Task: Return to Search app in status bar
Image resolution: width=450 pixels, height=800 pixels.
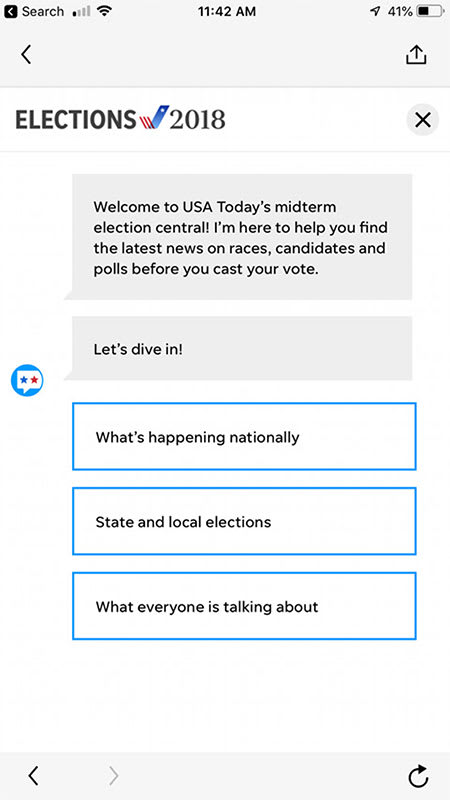Action: click(34, 11)
